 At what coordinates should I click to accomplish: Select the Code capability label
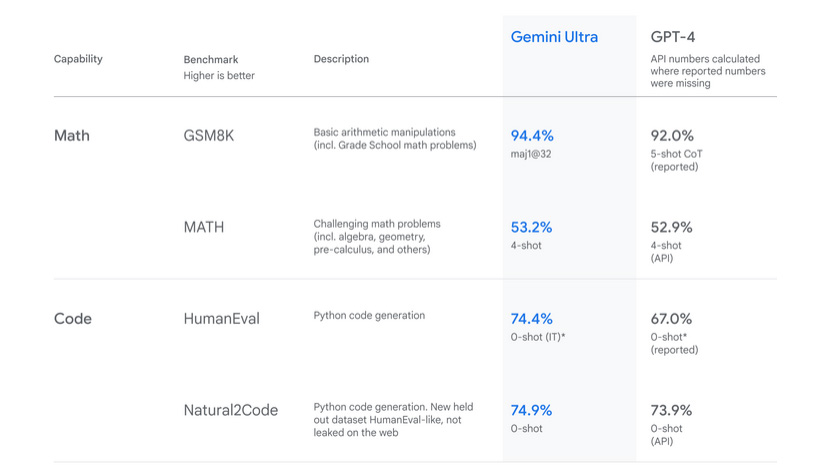click(x=73, y=319)
